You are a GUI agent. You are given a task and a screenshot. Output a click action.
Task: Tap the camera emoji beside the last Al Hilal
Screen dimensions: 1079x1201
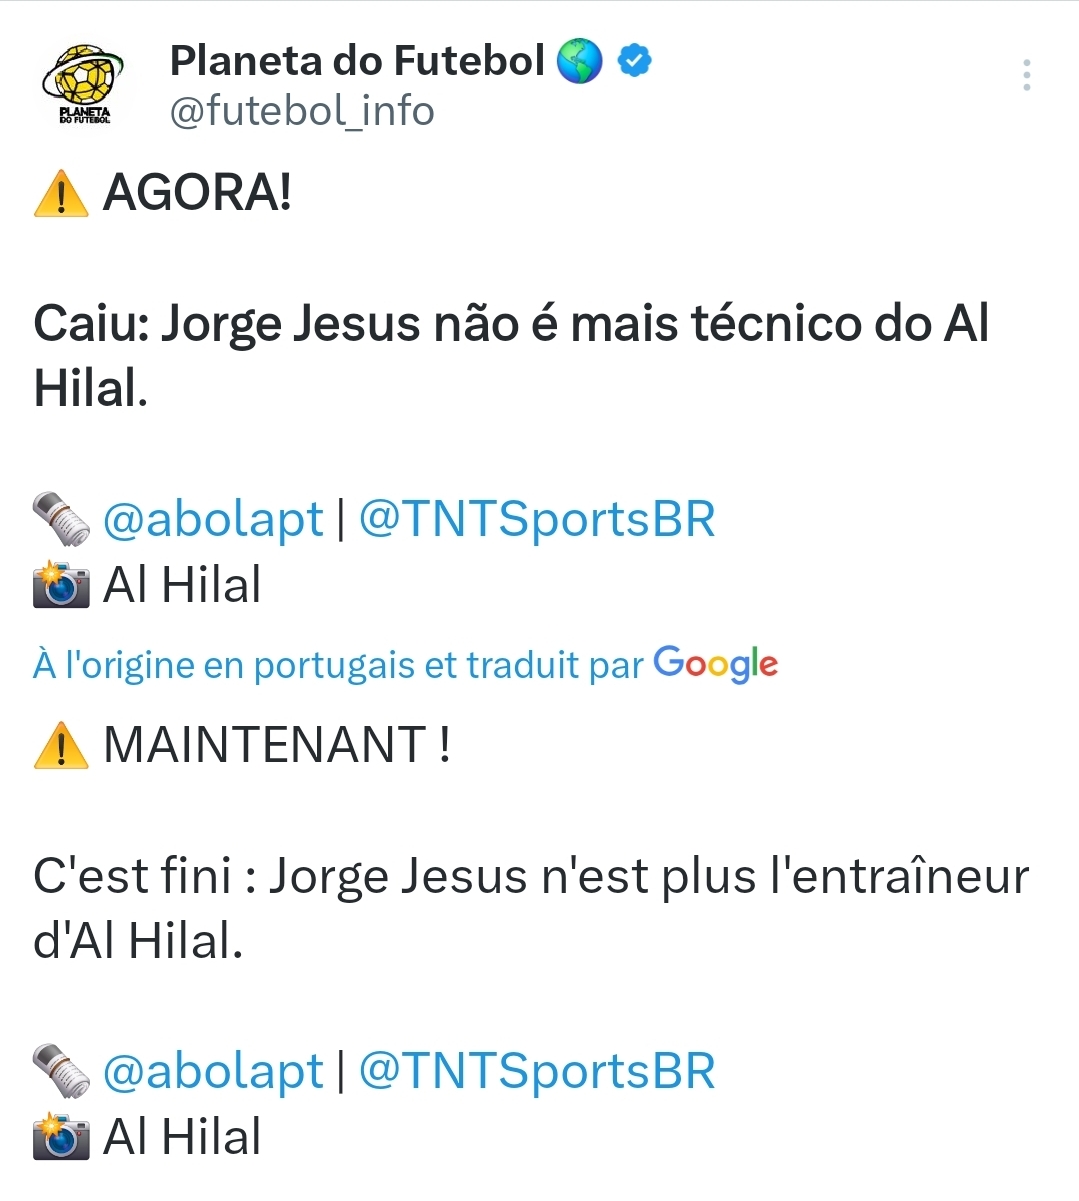tap(61, 1137)
